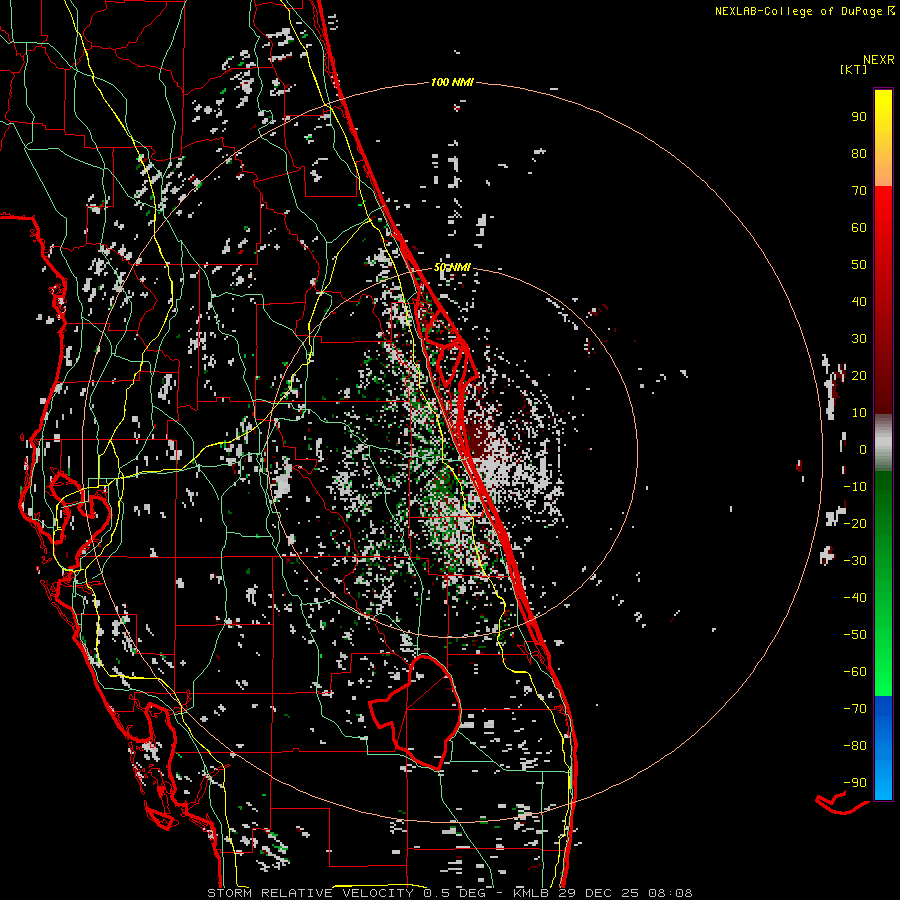Pick the dark red band near 30 knots

pyautogui.click(x=883, y=340)
